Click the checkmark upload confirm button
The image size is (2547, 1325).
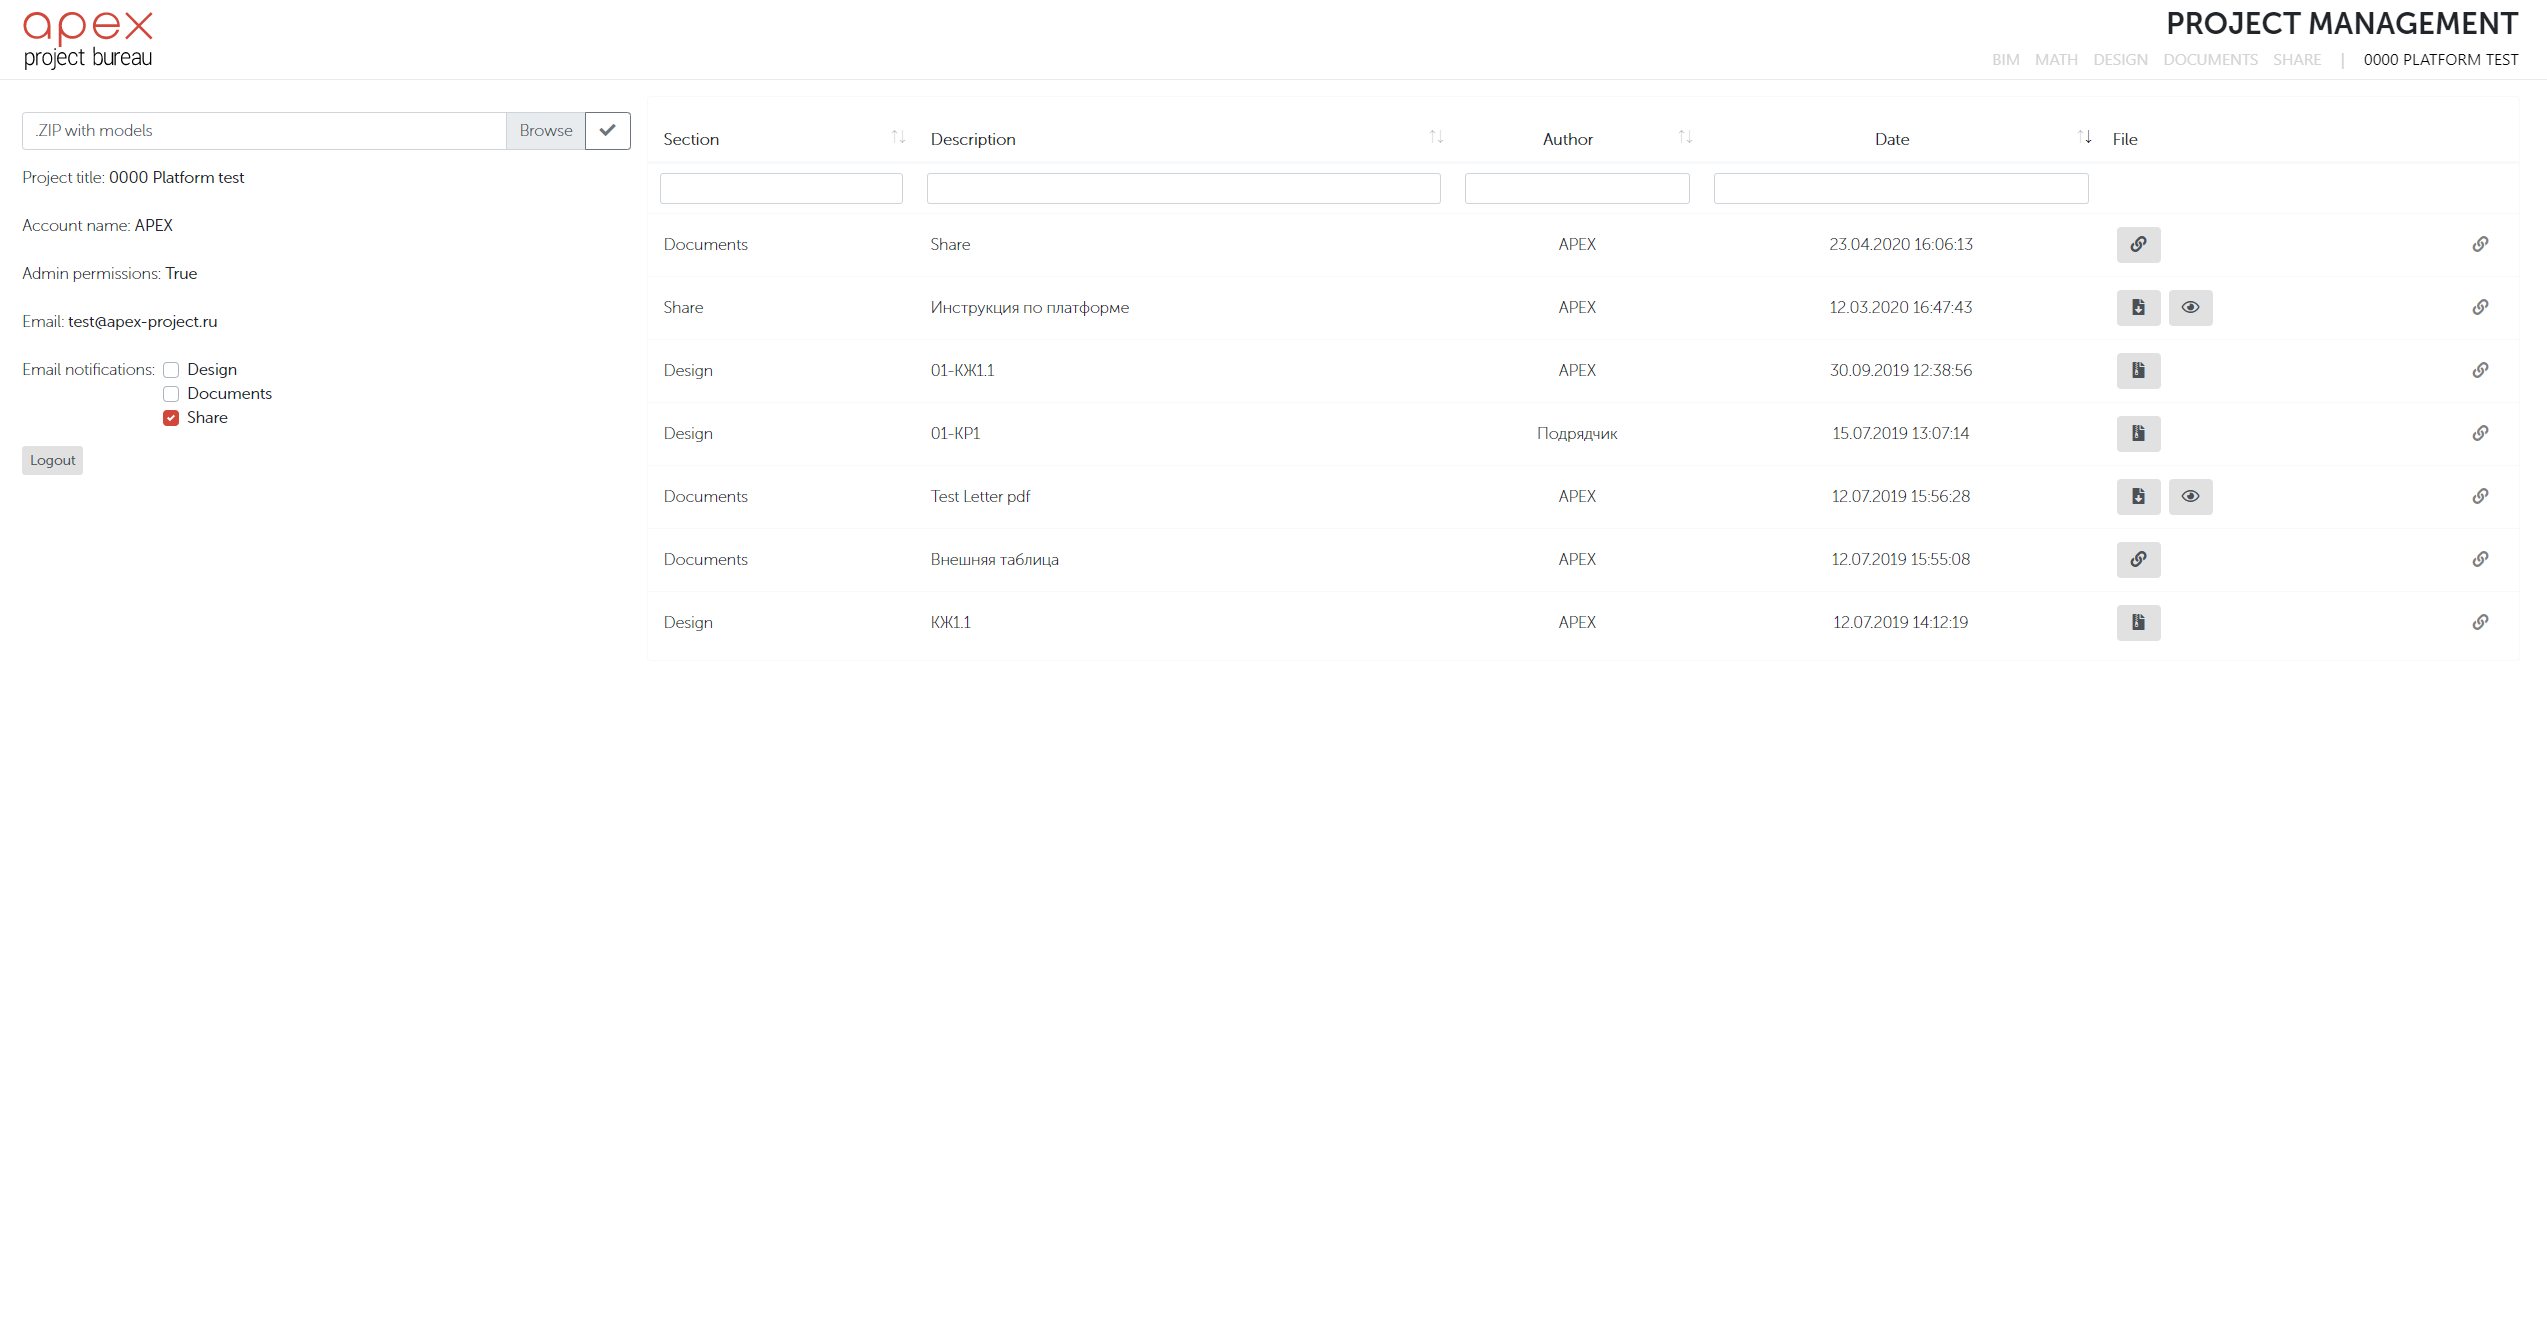tap(607, 131)
